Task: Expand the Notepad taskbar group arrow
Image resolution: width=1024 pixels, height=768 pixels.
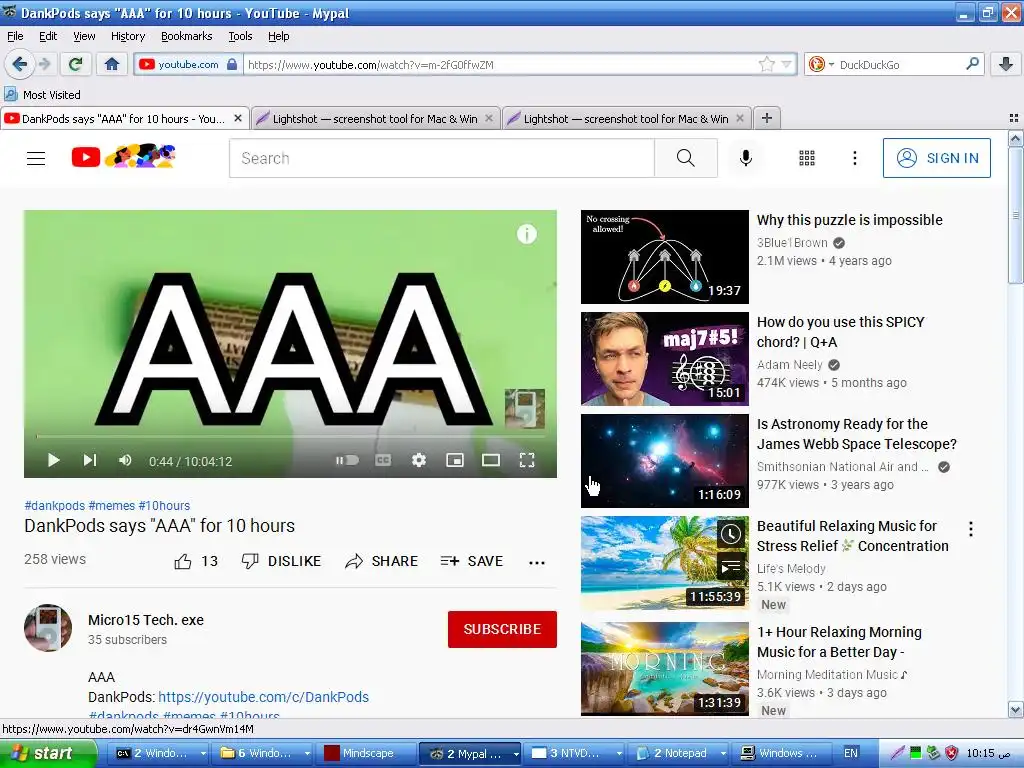Action: coord(723,754)
